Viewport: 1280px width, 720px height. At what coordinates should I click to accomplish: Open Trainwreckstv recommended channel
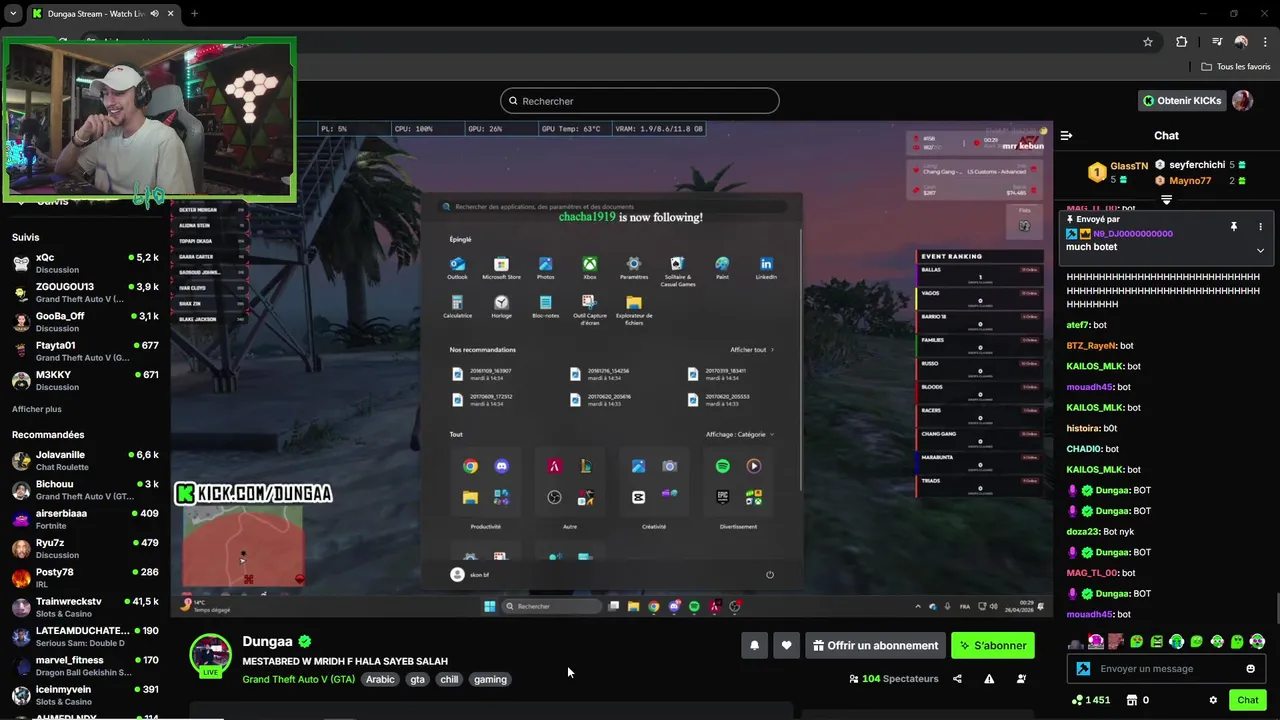pos(85,607)
